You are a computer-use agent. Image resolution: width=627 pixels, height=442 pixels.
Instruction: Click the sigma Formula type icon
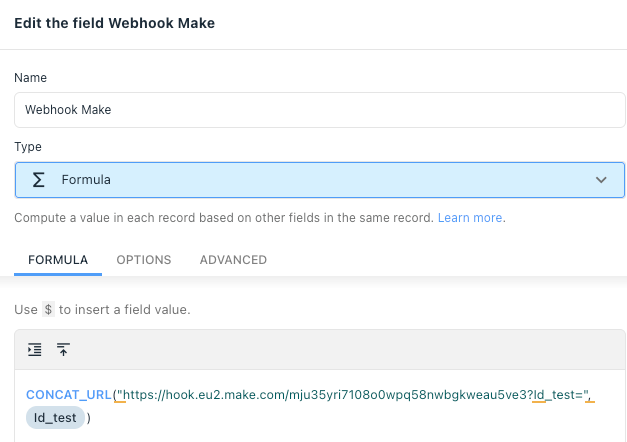click(38, 180)
